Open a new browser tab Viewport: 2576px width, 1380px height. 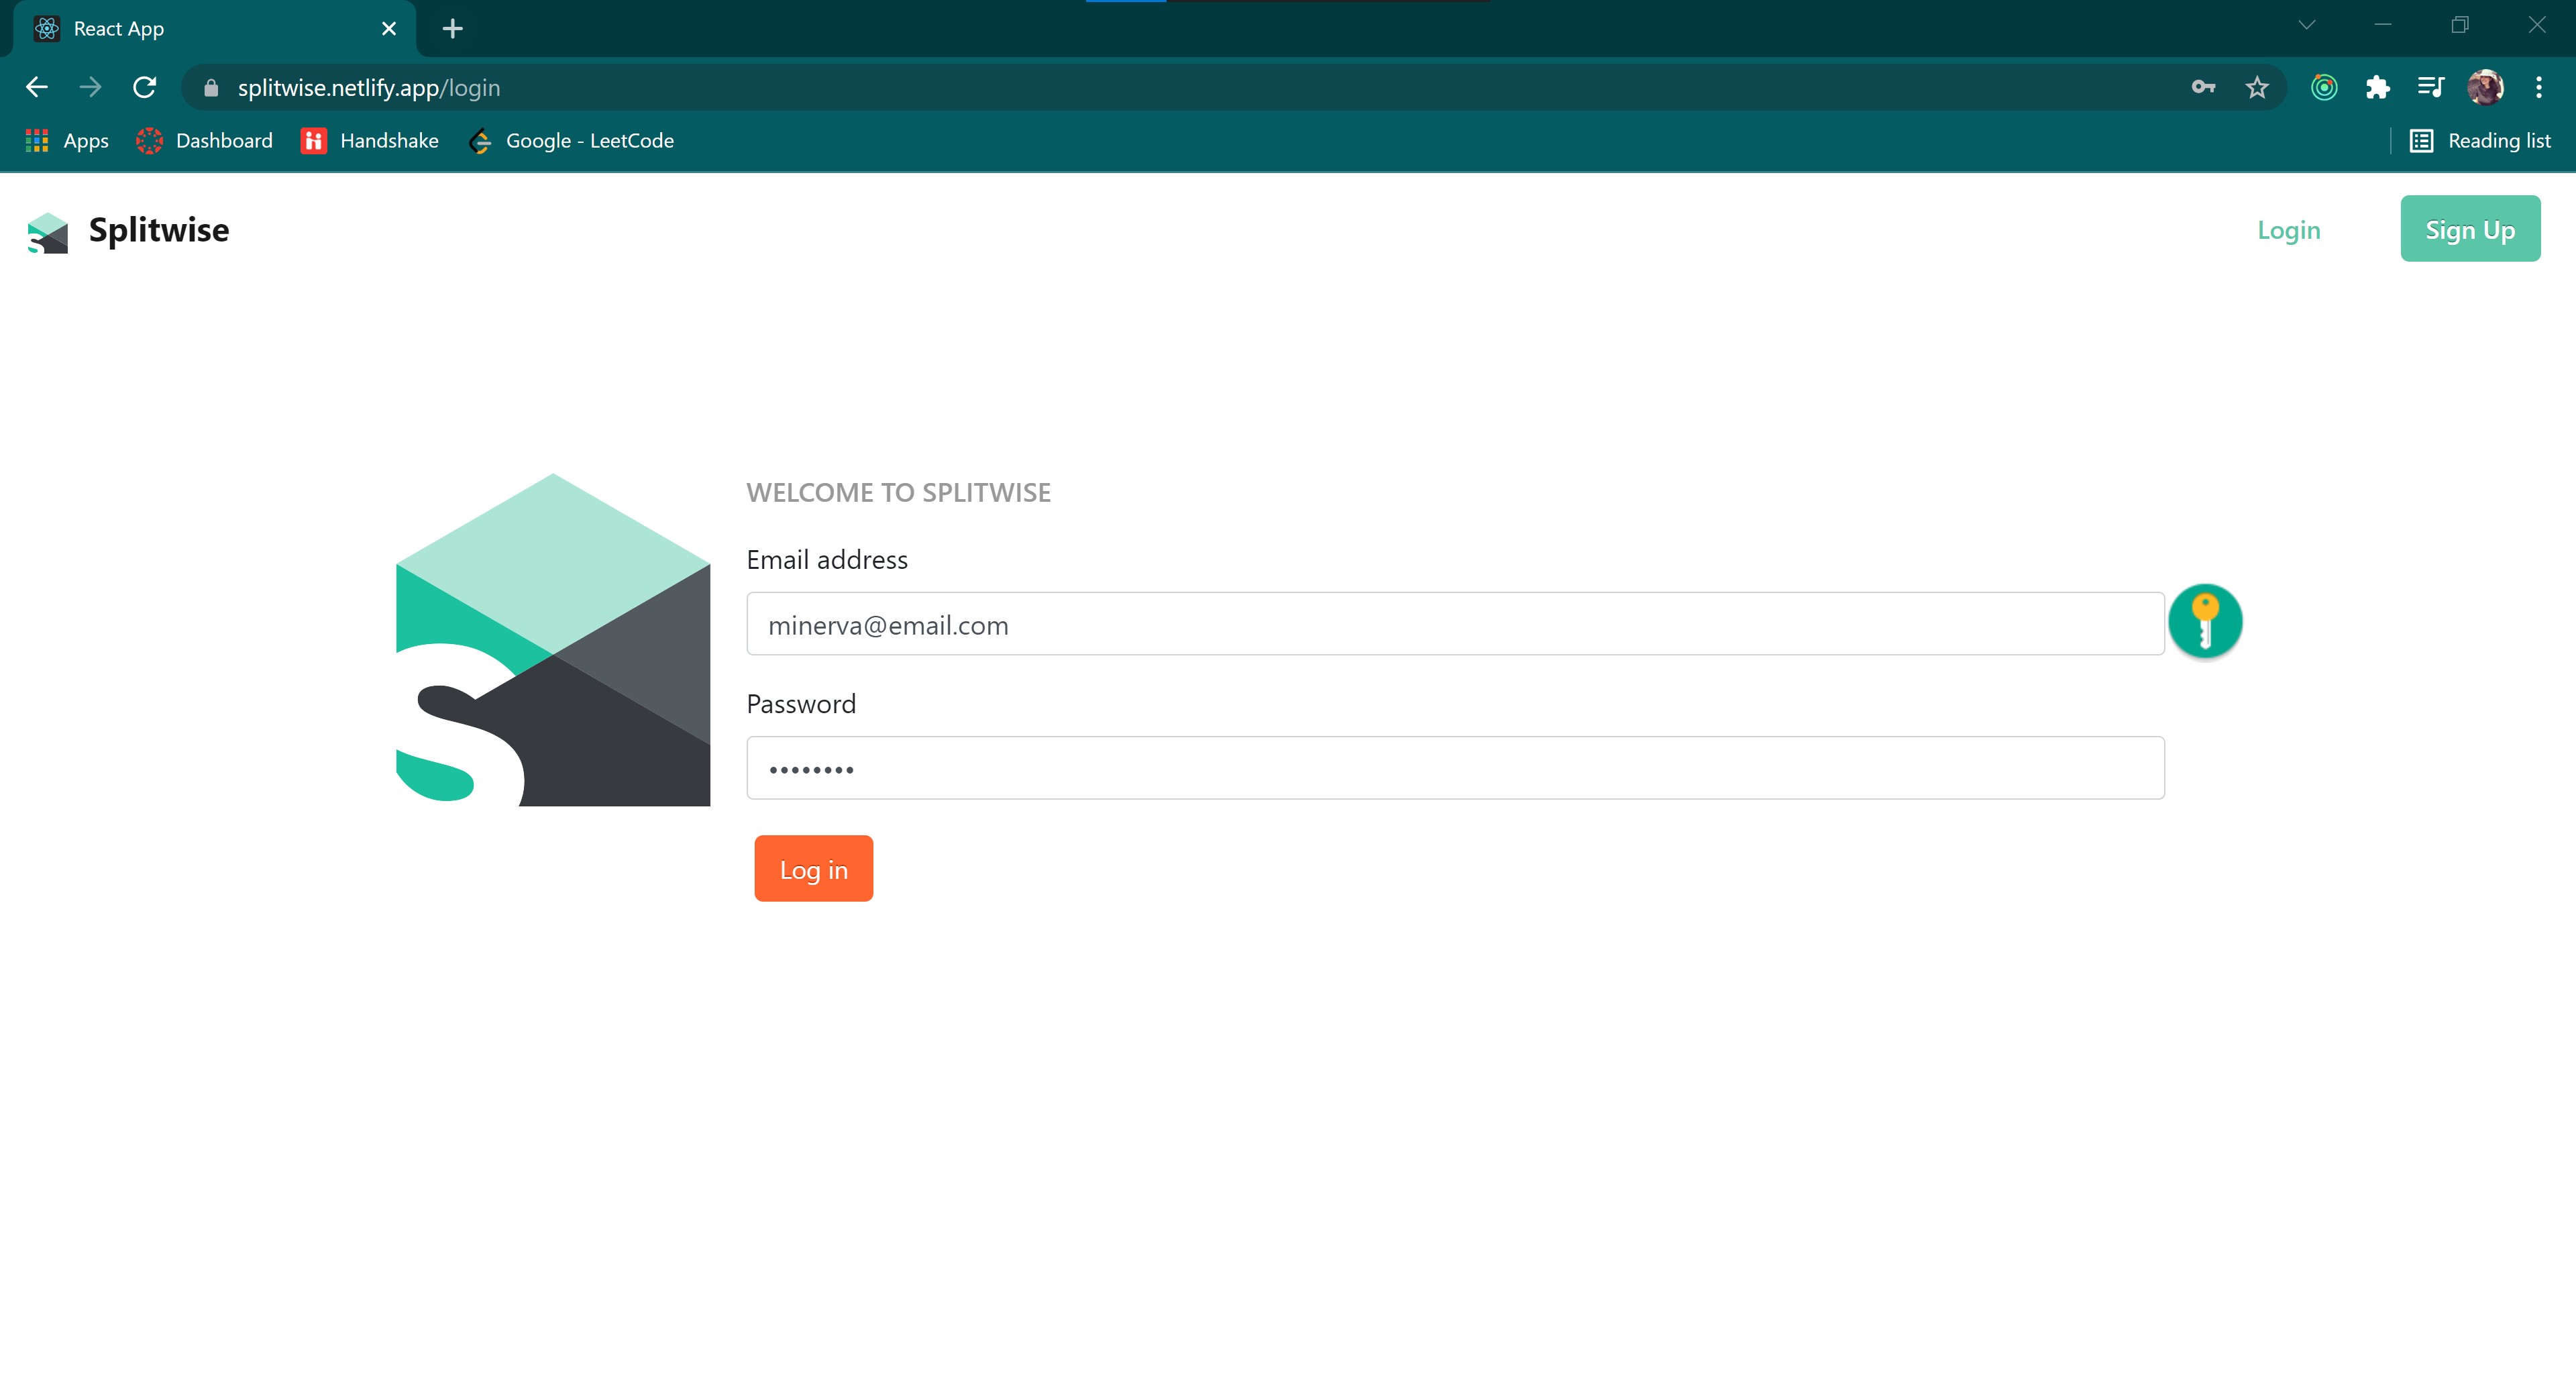pos(452,29)
